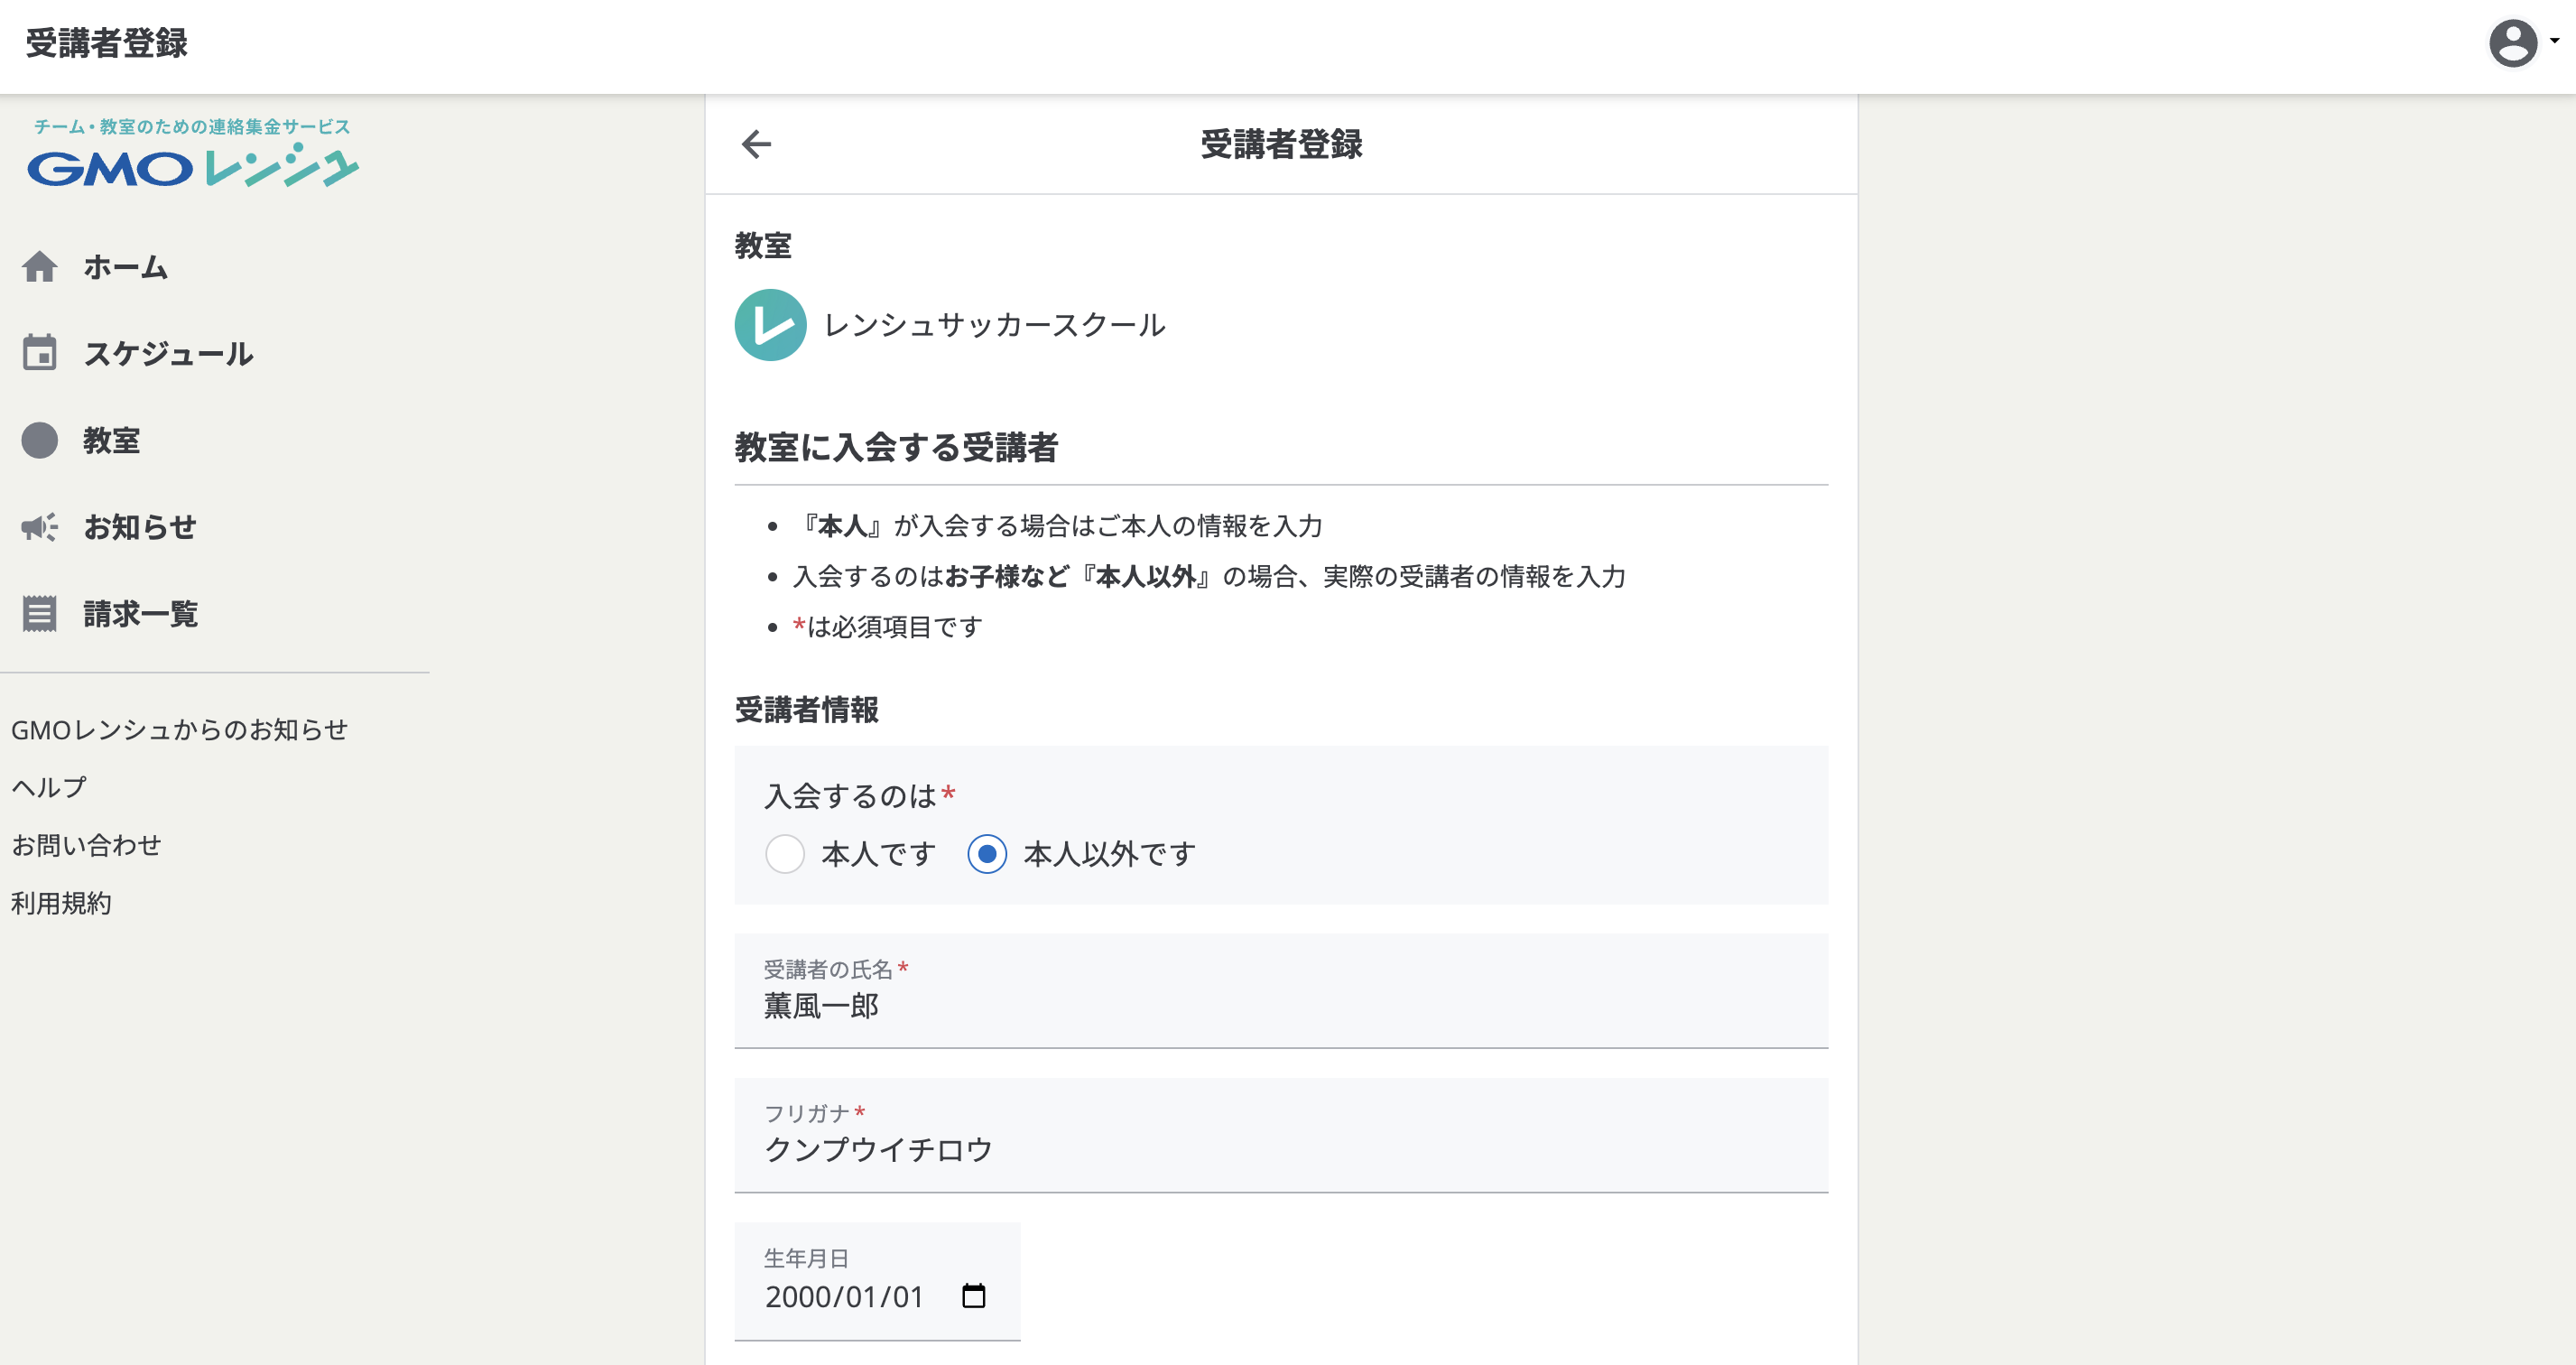Click the 教室 circle icon

40,440
